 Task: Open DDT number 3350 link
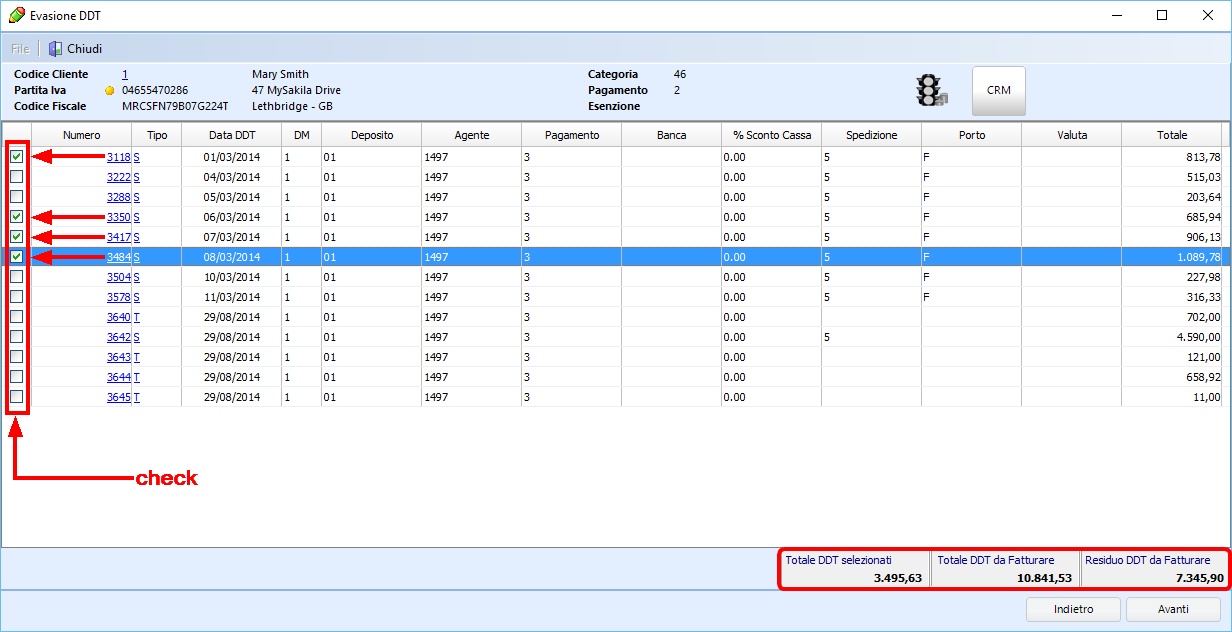118,217
